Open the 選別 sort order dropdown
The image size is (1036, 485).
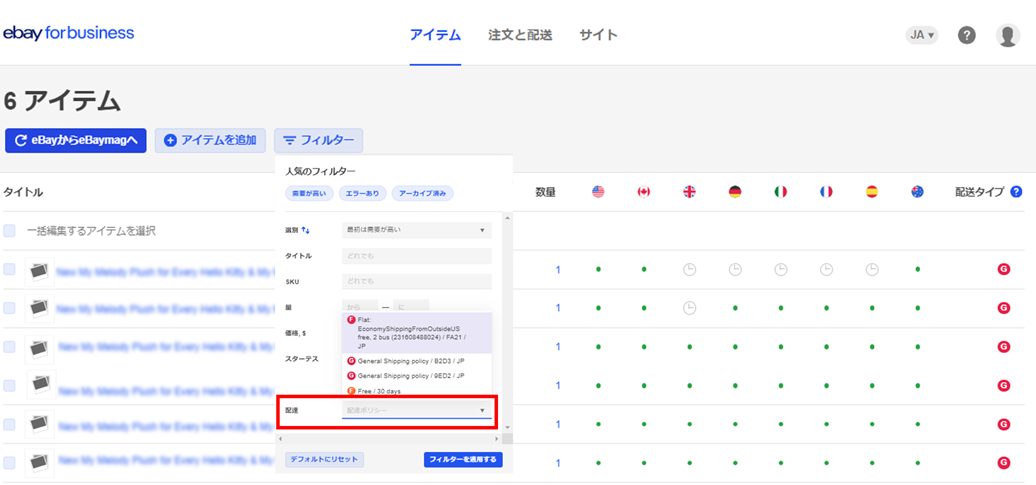(x=416, y=230)
